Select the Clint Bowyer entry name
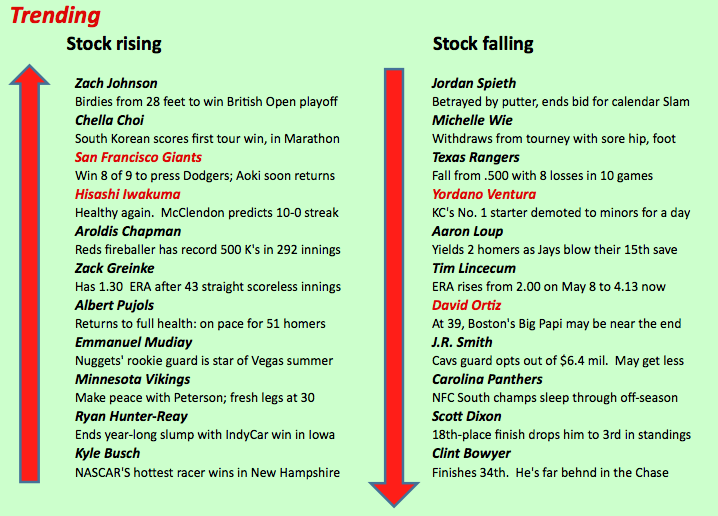Image resolution: width=718 pixels, height=516 pixels. click(x=471, y=453)
